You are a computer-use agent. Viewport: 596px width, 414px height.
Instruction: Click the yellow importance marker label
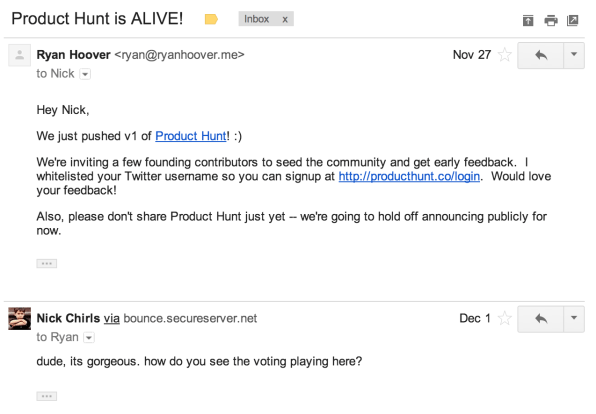(x=211, y=19)
